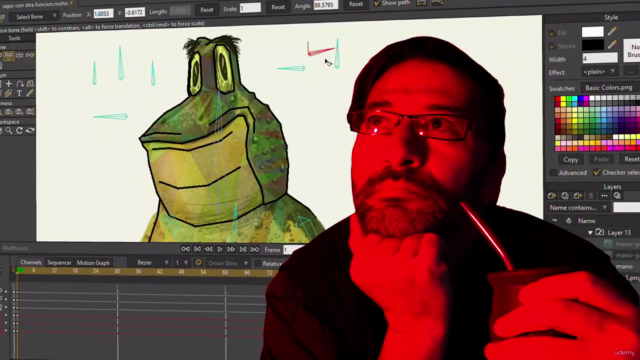Click the Position Y input field
Image resolution: width=640 pixels, height=360 pixels.
click(x=134, y=12)
